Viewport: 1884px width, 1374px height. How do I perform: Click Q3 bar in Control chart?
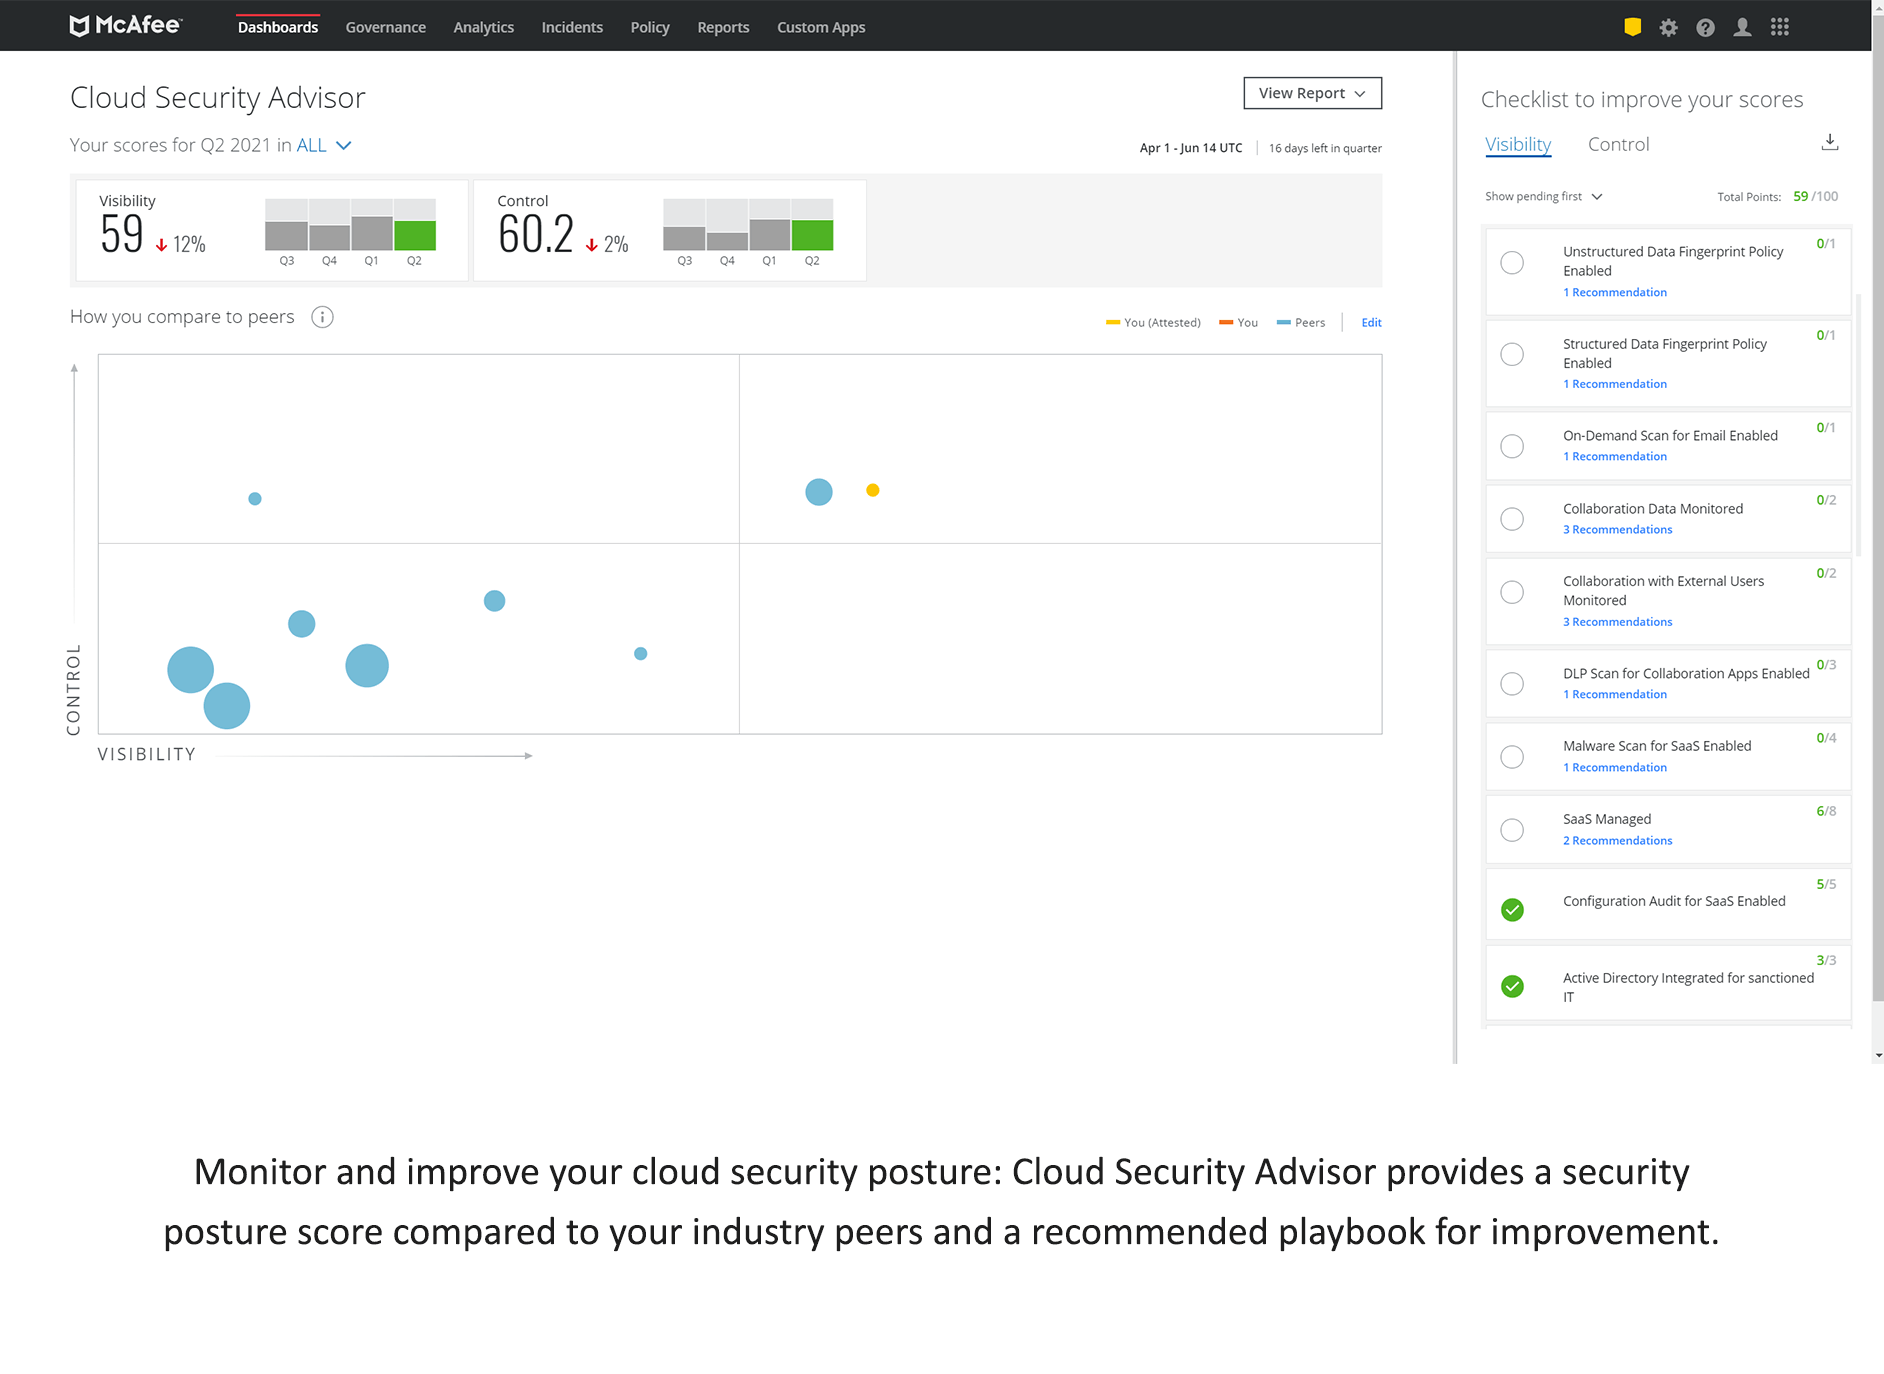click(684, 238)
